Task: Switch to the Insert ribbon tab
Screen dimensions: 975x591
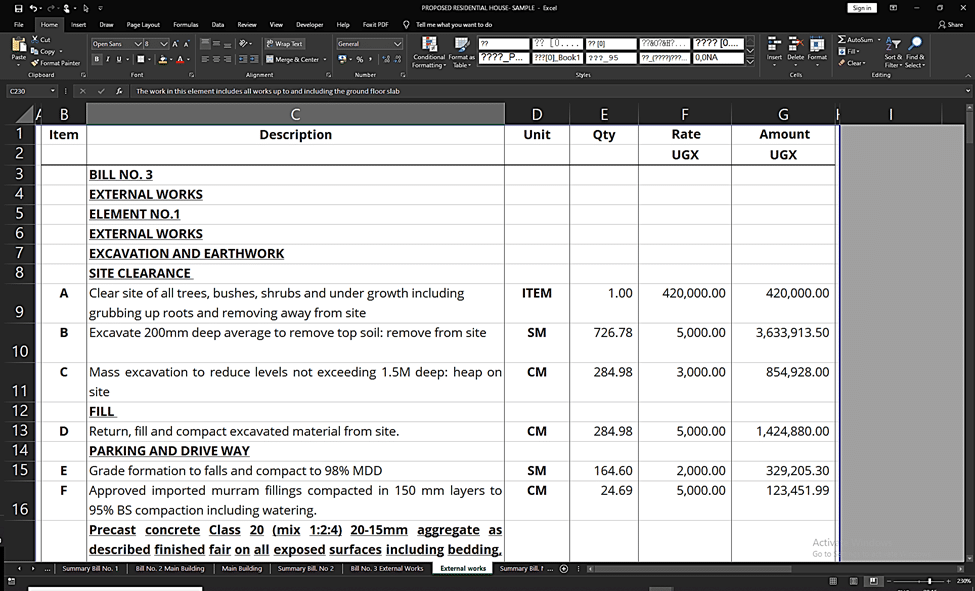Action: pos(78,25)
